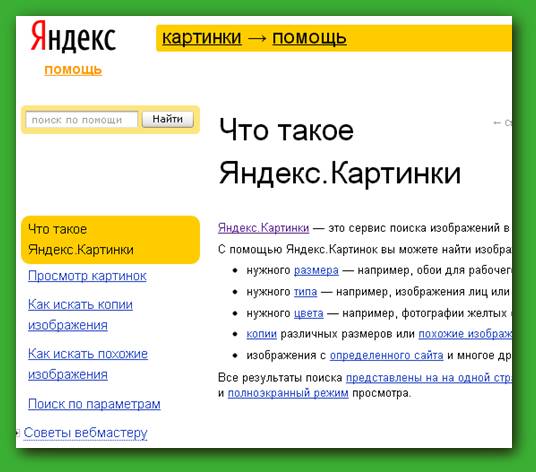Click the размера link in bullet list
Viewport: 536px width, 472px height.
coord(316,270)
